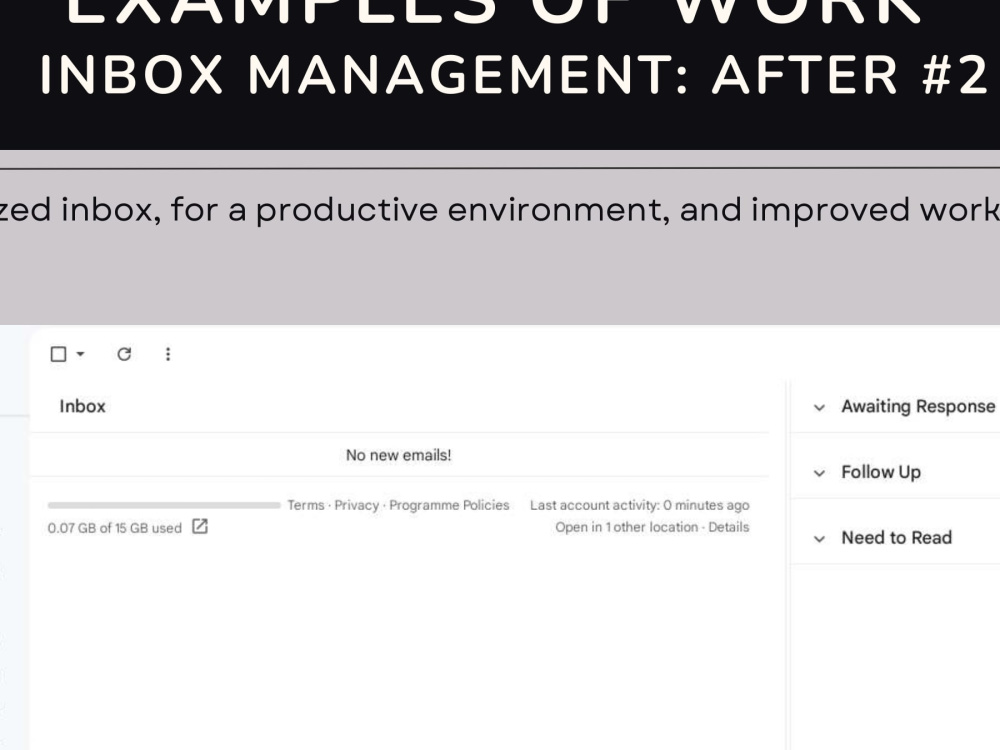Collapse the Follow Up section chevron
Viewport: 1000px width, 750px height.
click(820, 473)
